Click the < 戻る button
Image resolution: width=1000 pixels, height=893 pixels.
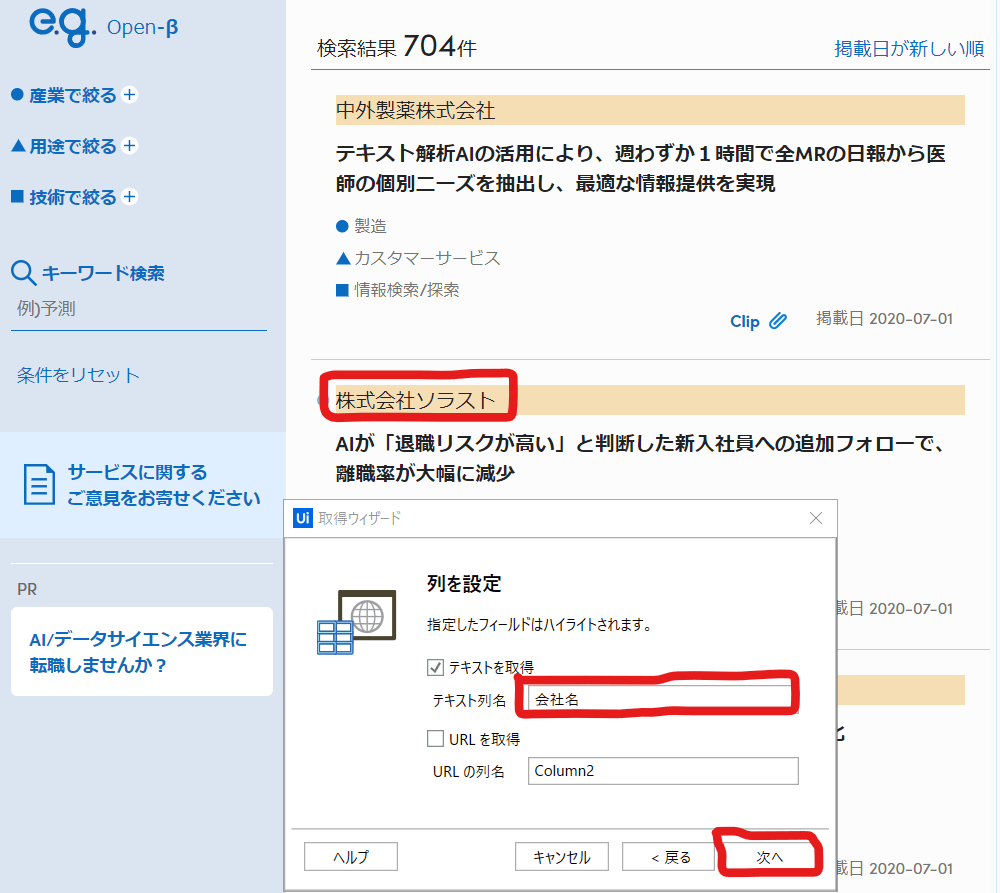point(670,857)
